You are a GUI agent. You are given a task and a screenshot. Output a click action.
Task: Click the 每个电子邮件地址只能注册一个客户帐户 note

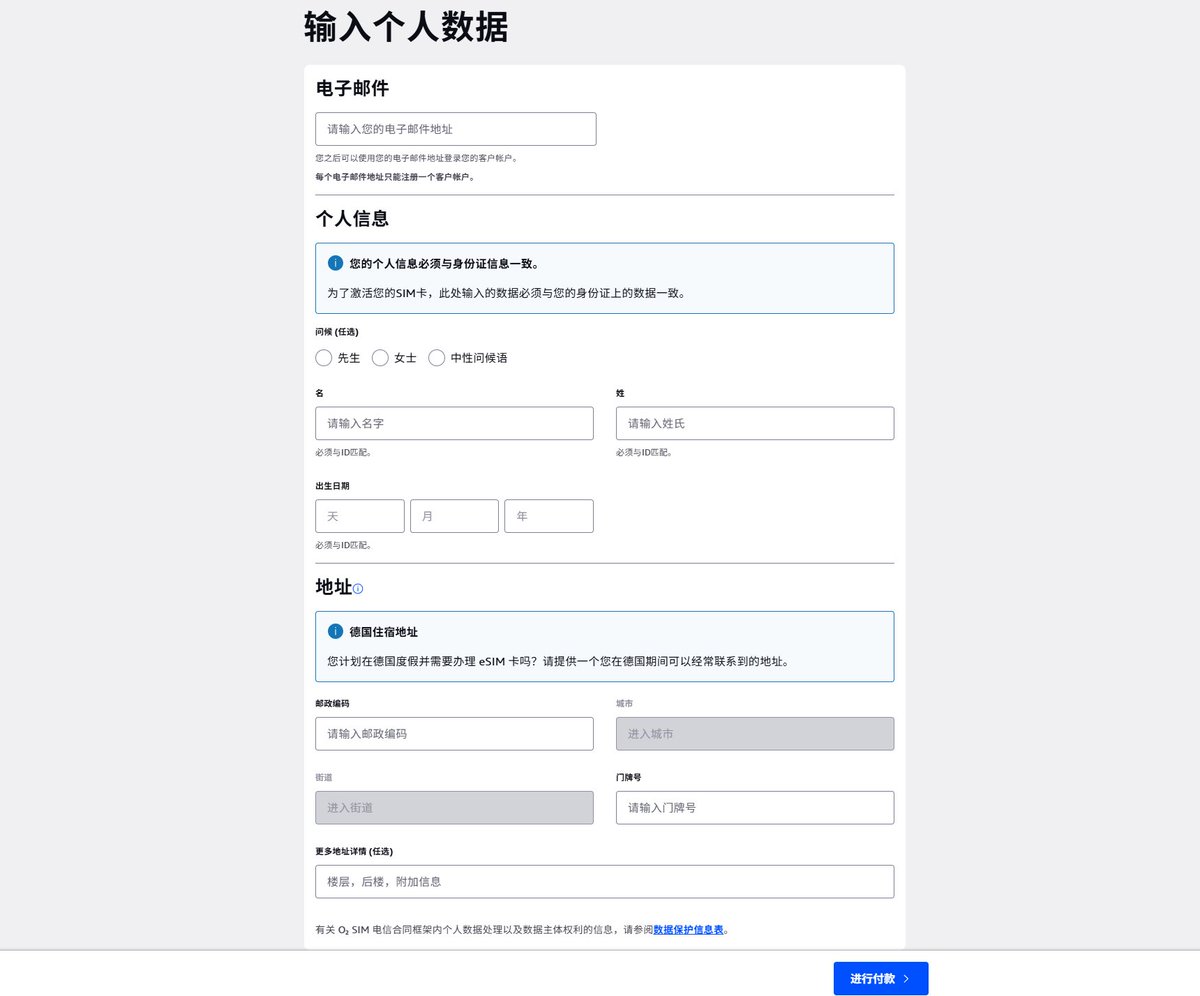(x=395, y=177)
